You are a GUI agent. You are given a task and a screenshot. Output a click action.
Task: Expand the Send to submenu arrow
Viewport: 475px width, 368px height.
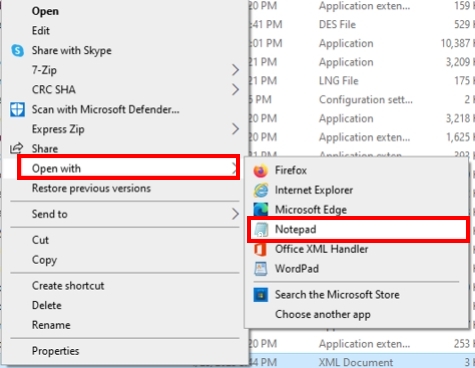click(x=235, y=214)
